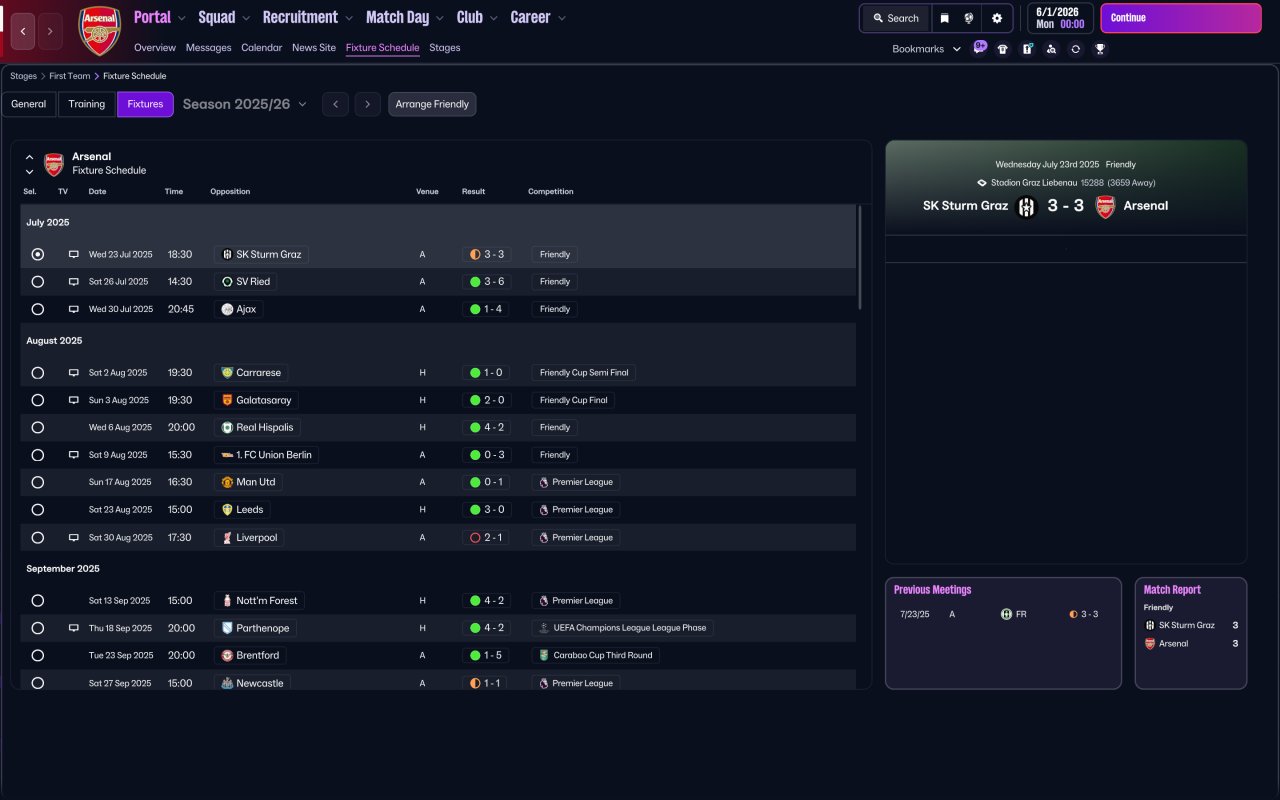Open the settings gear icon
The width and height of the screenshot is (1280, 800).
coord(997,18)
